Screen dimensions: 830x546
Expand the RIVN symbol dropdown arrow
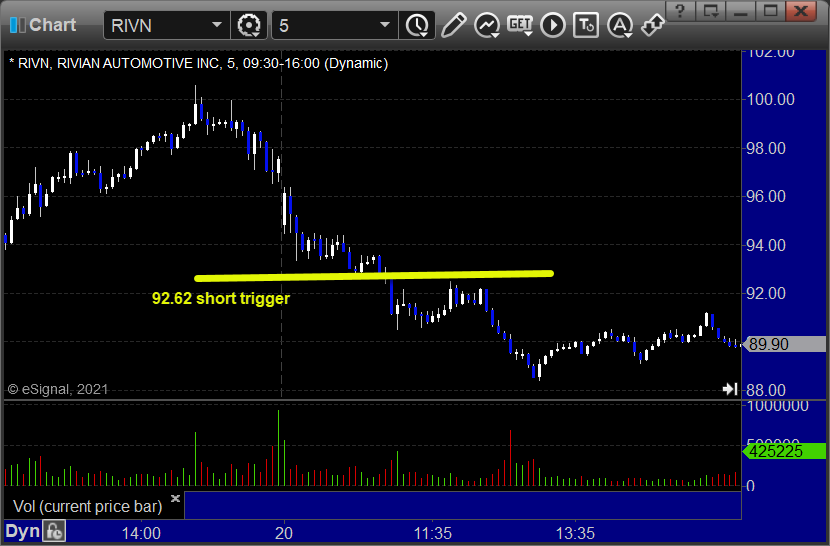pos(216,25)
